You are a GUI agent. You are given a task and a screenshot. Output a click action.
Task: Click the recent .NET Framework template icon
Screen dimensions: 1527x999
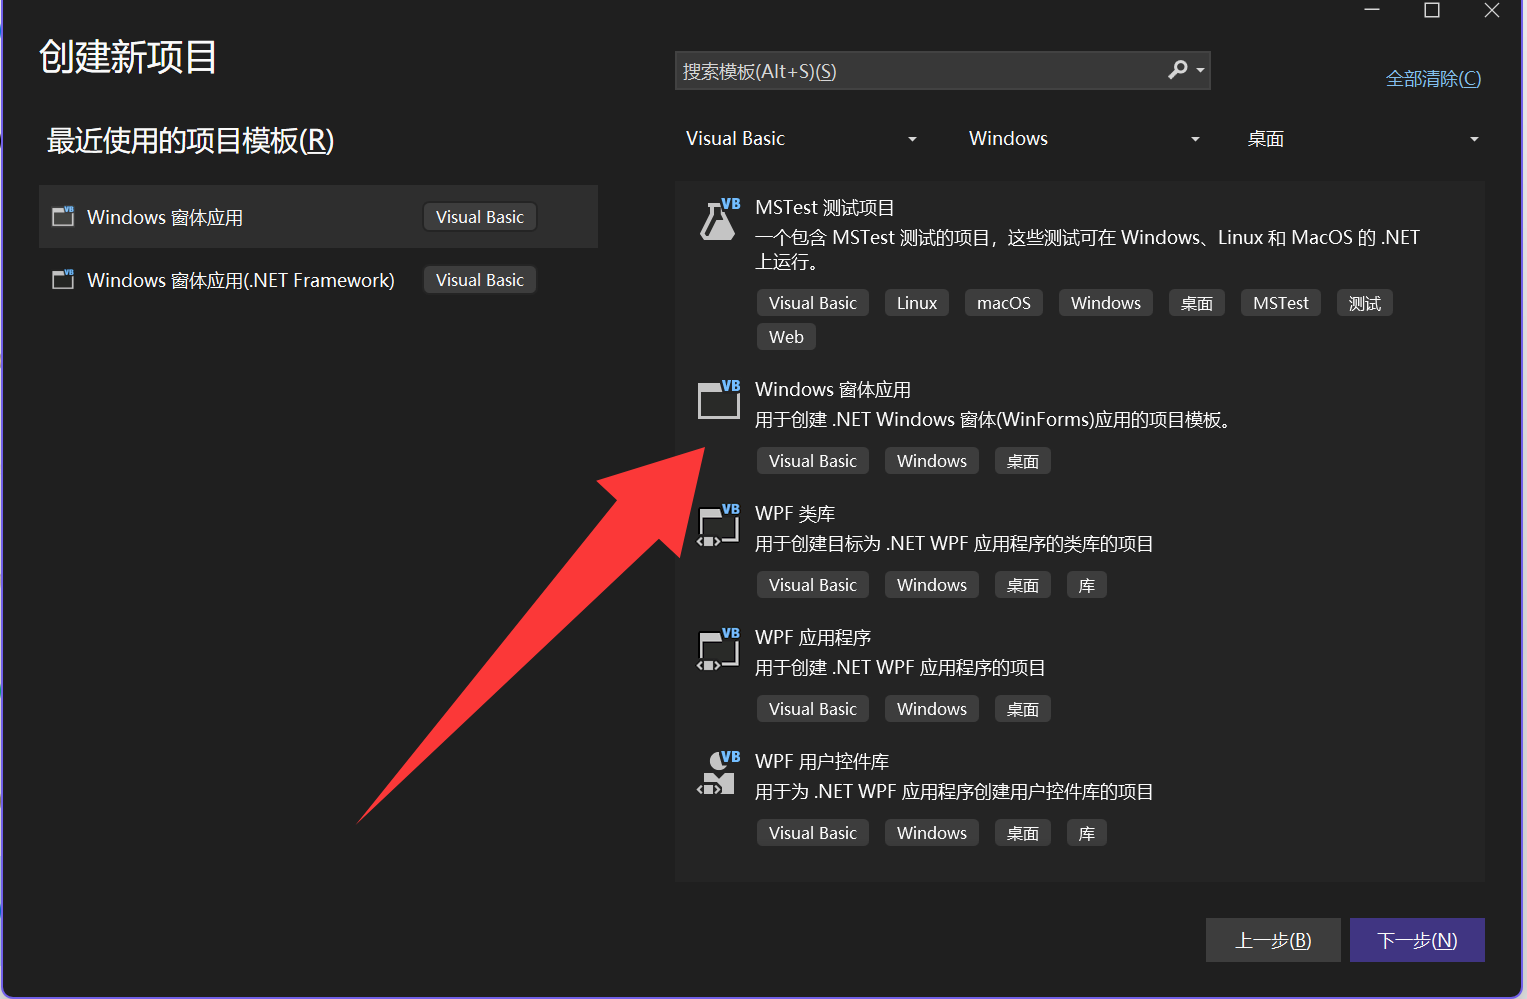coord(63,279)
